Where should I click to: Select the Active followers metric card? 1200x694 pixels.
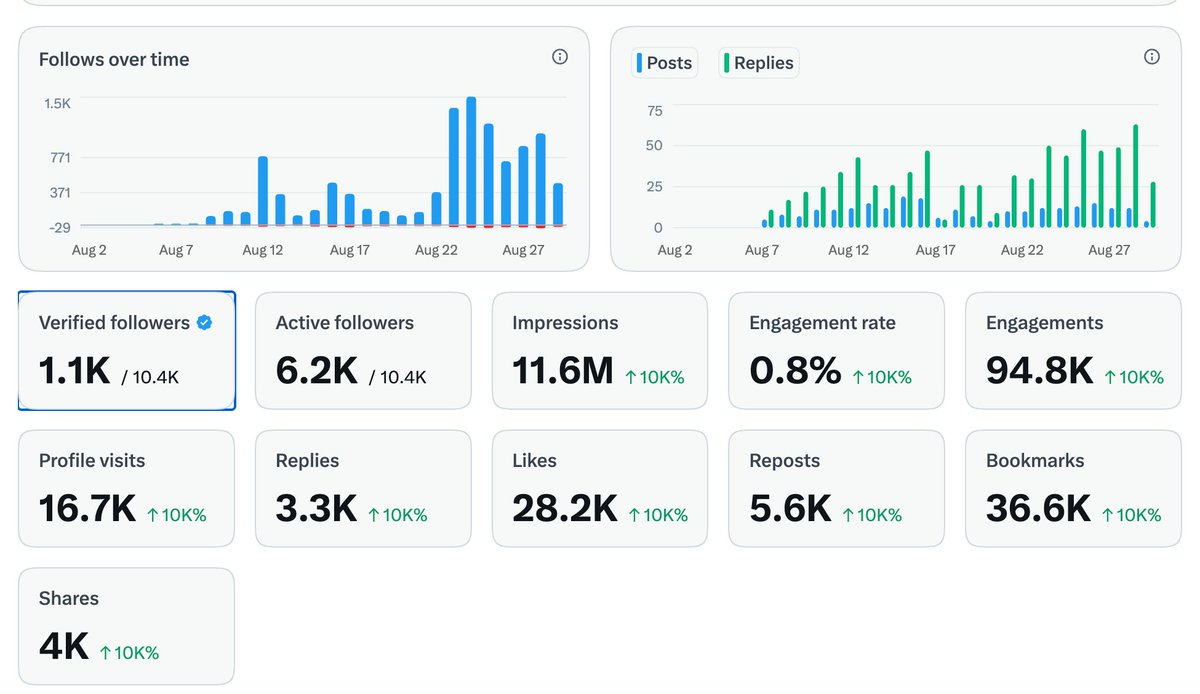point(363,351)
